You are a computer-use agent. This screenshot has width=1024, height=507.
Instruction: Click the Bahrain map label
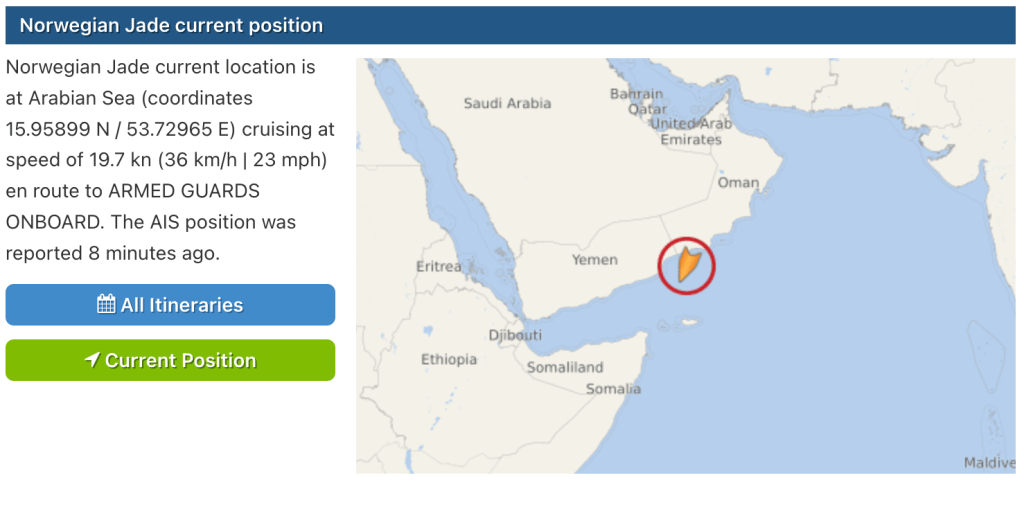[x=636, y=94]
